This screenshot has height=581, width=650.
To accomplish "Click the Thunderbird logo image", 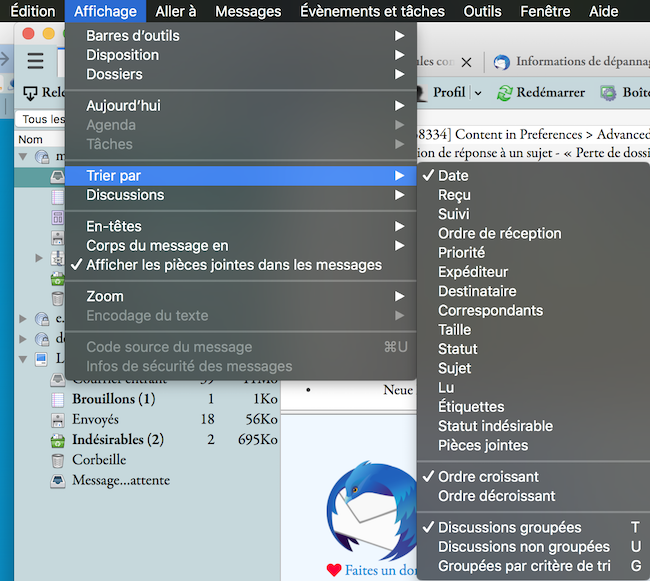I will [x=371, y=510].
